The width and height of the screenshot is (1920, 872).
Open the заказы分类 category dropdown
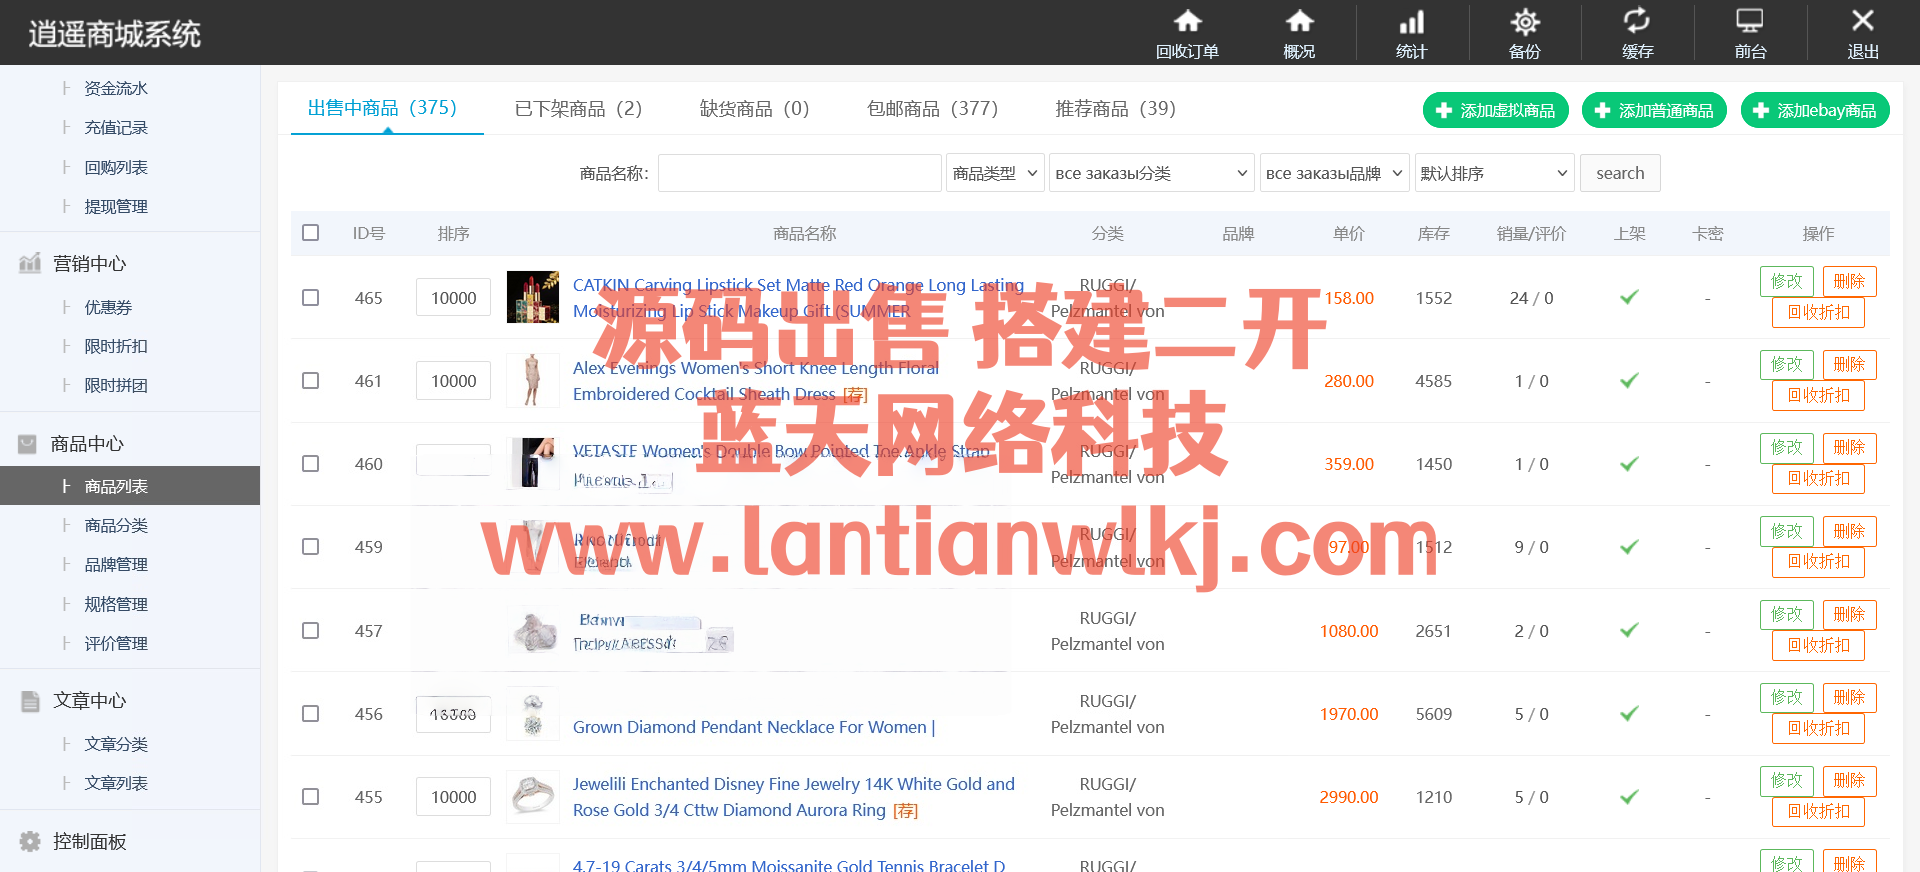point(1150,173)
